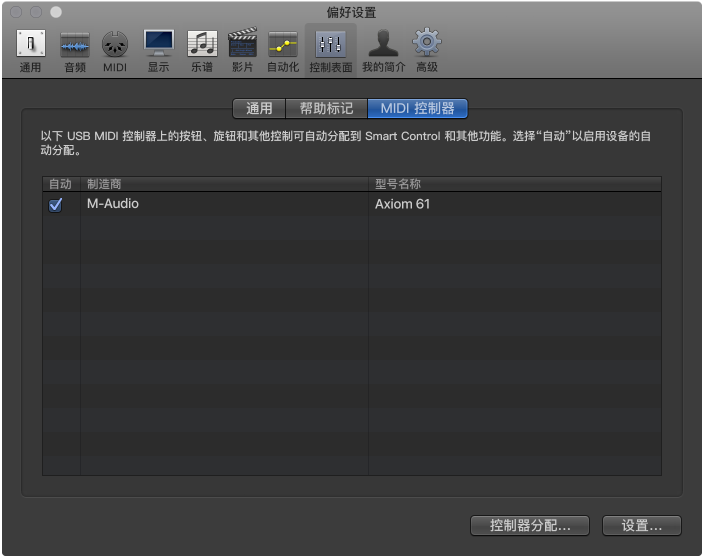Click the 控制器分配… button
Screen dimensions: 702x556
click(x=530, y=525)
